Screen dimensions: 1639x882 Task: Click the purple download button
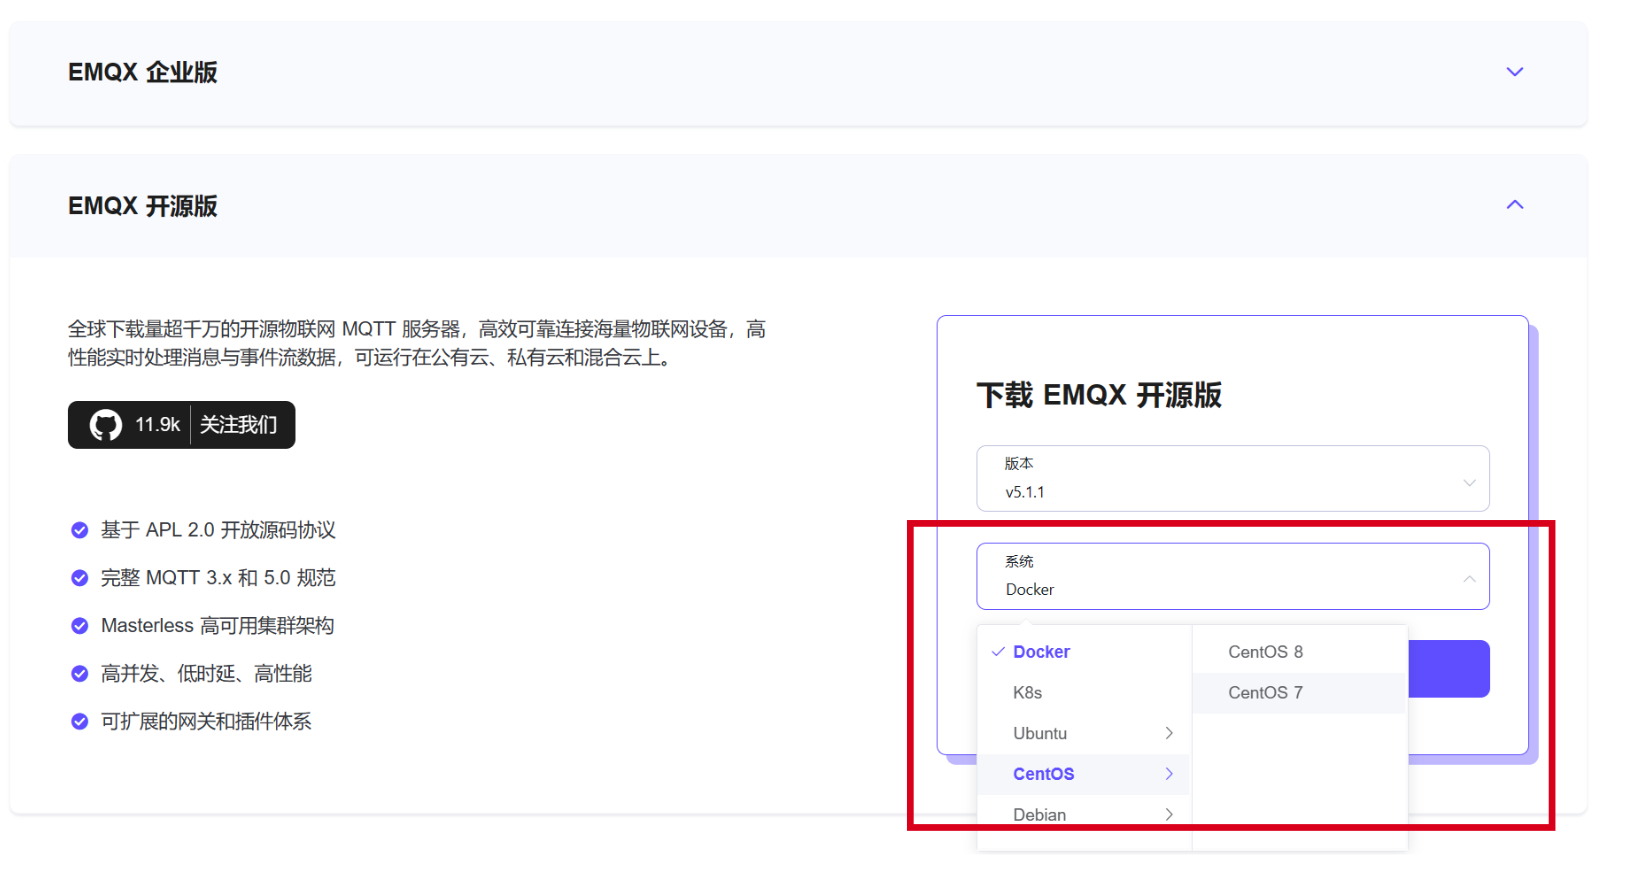(x=1449, y=669)
